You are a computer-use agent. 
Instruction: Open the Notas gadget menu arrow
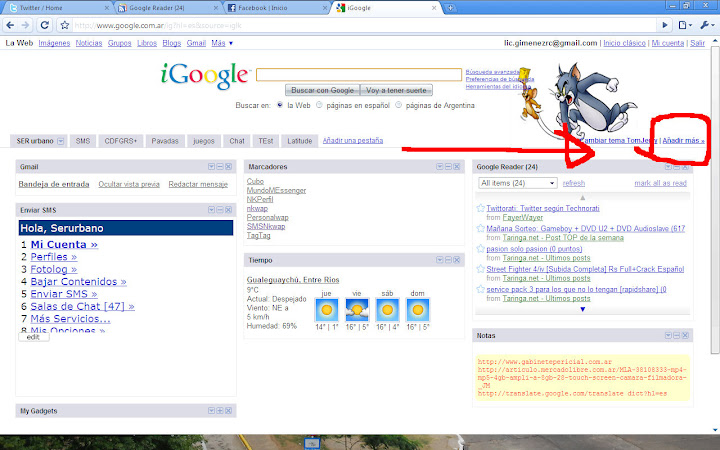point(668,336)
